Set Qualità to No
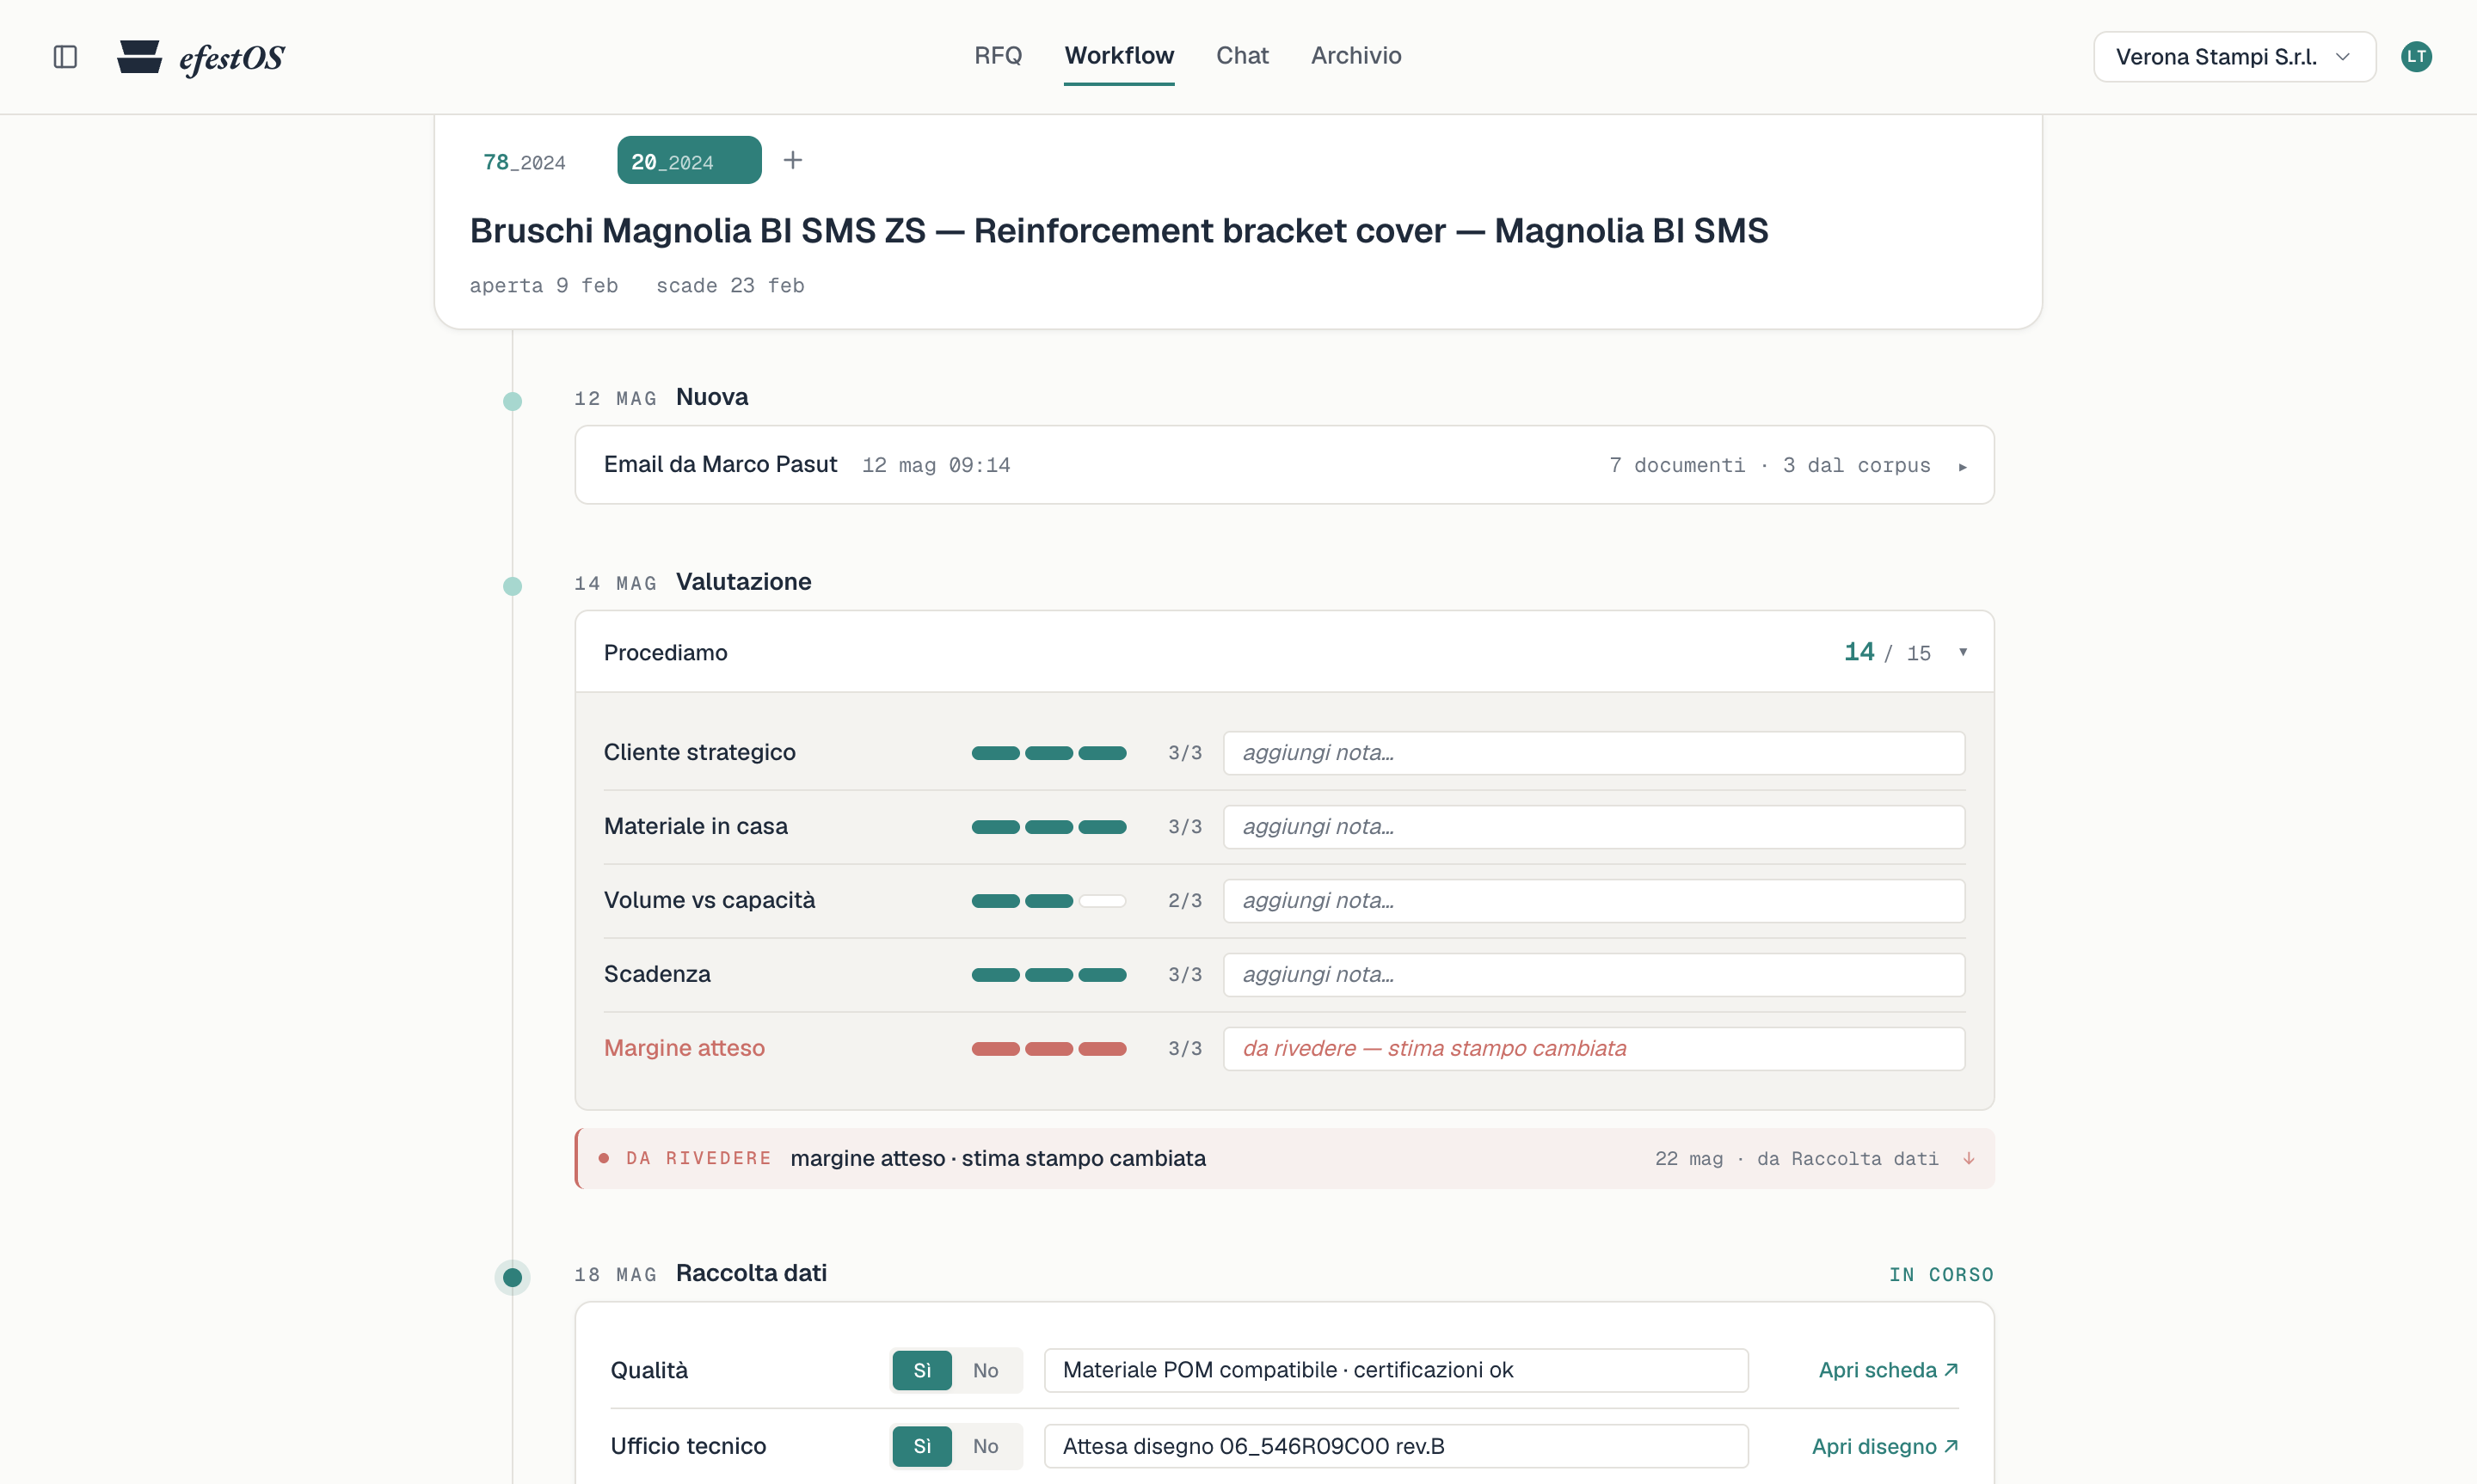The width and height of the screenshot is (2477, 1484). 985,1370
